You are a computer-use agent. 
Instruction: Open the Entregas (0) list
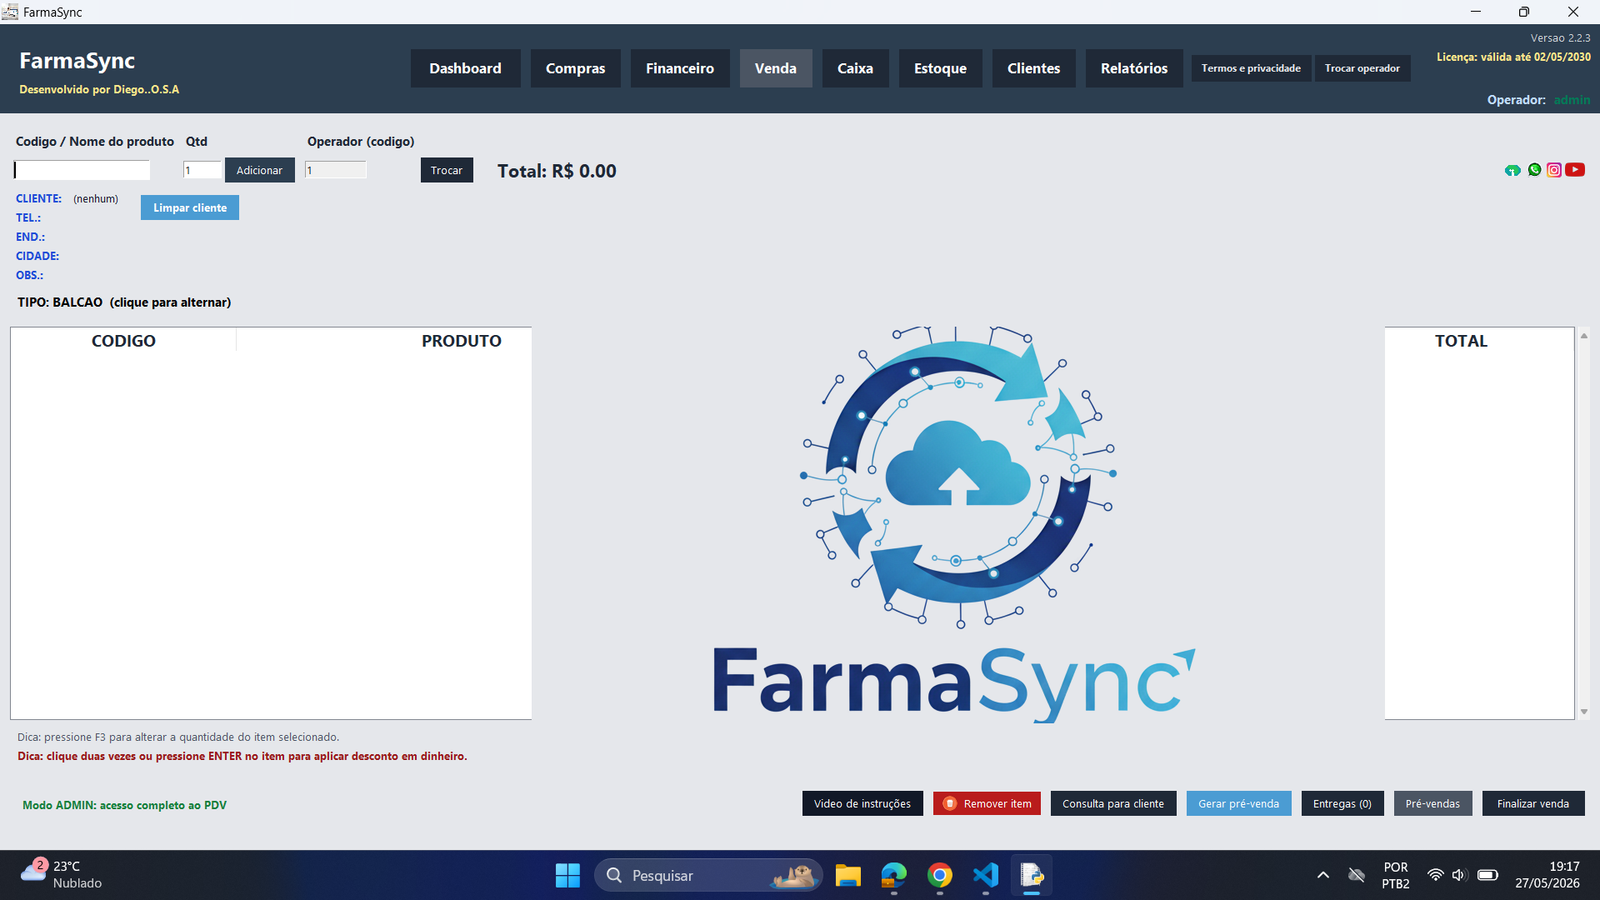[x=1342, y=803]
